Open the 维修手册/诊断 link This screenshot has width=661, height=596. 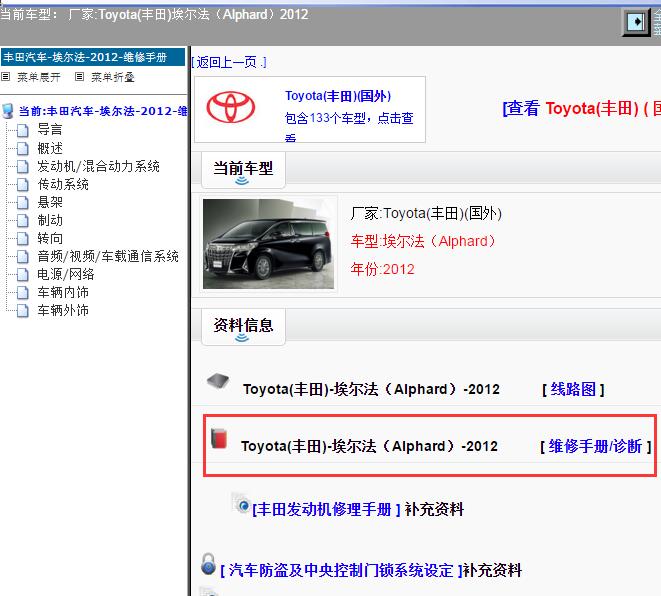tap(595, 446)
